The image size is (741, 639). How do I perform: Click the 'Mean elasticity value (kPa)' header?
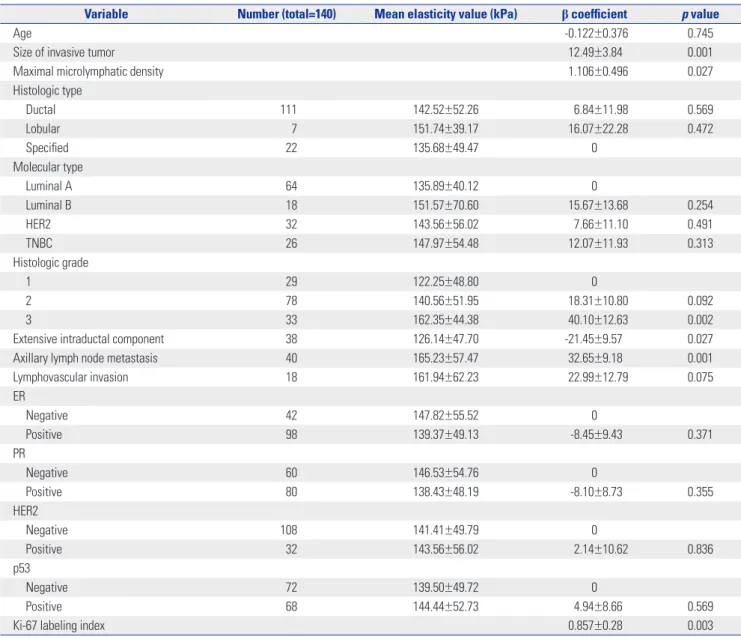click(x=446, y=14)
